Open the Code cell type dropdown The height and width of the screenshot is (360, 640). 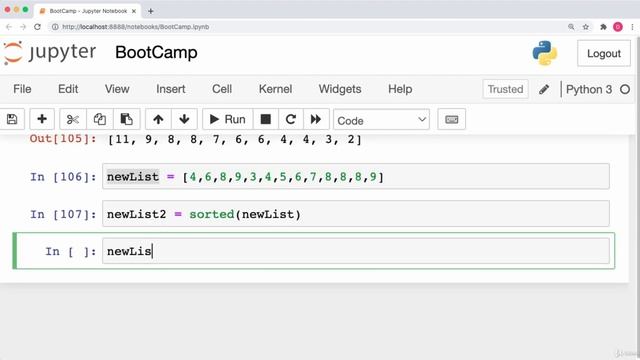tap(381, 120)
